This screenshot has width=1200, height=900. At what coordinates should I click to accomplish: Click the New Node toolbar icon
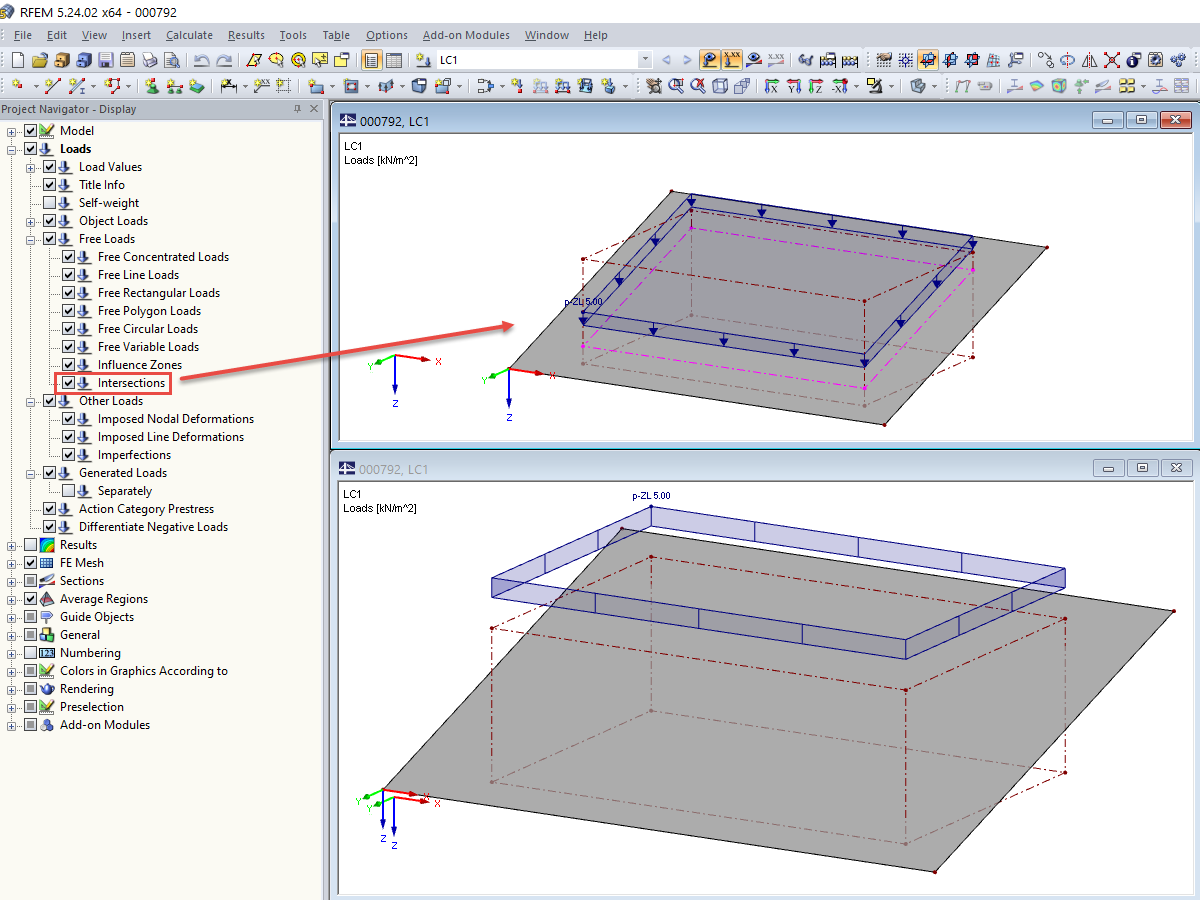[17, 86]
